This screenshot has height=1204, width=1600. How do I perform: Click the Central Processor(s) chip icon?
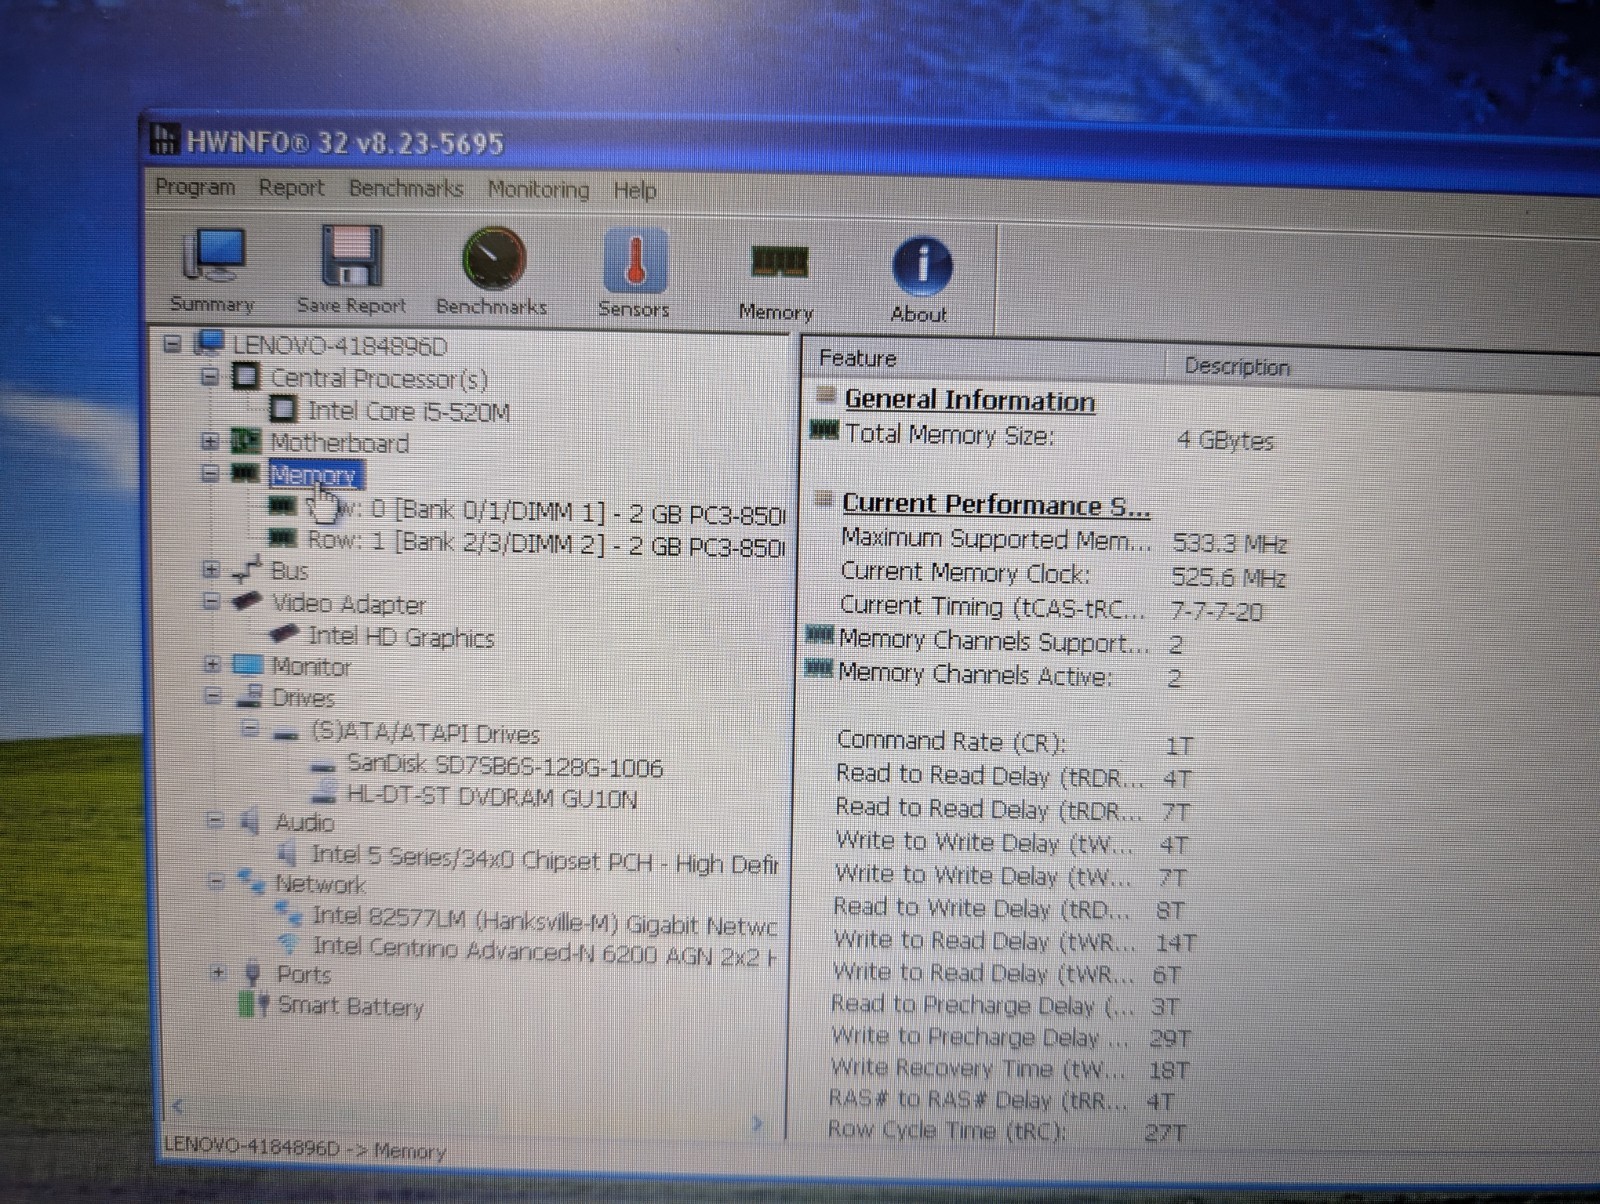click(245, 377)
